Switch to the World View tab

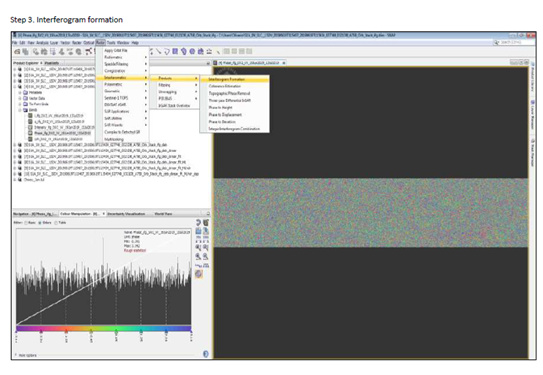[163, 214]
